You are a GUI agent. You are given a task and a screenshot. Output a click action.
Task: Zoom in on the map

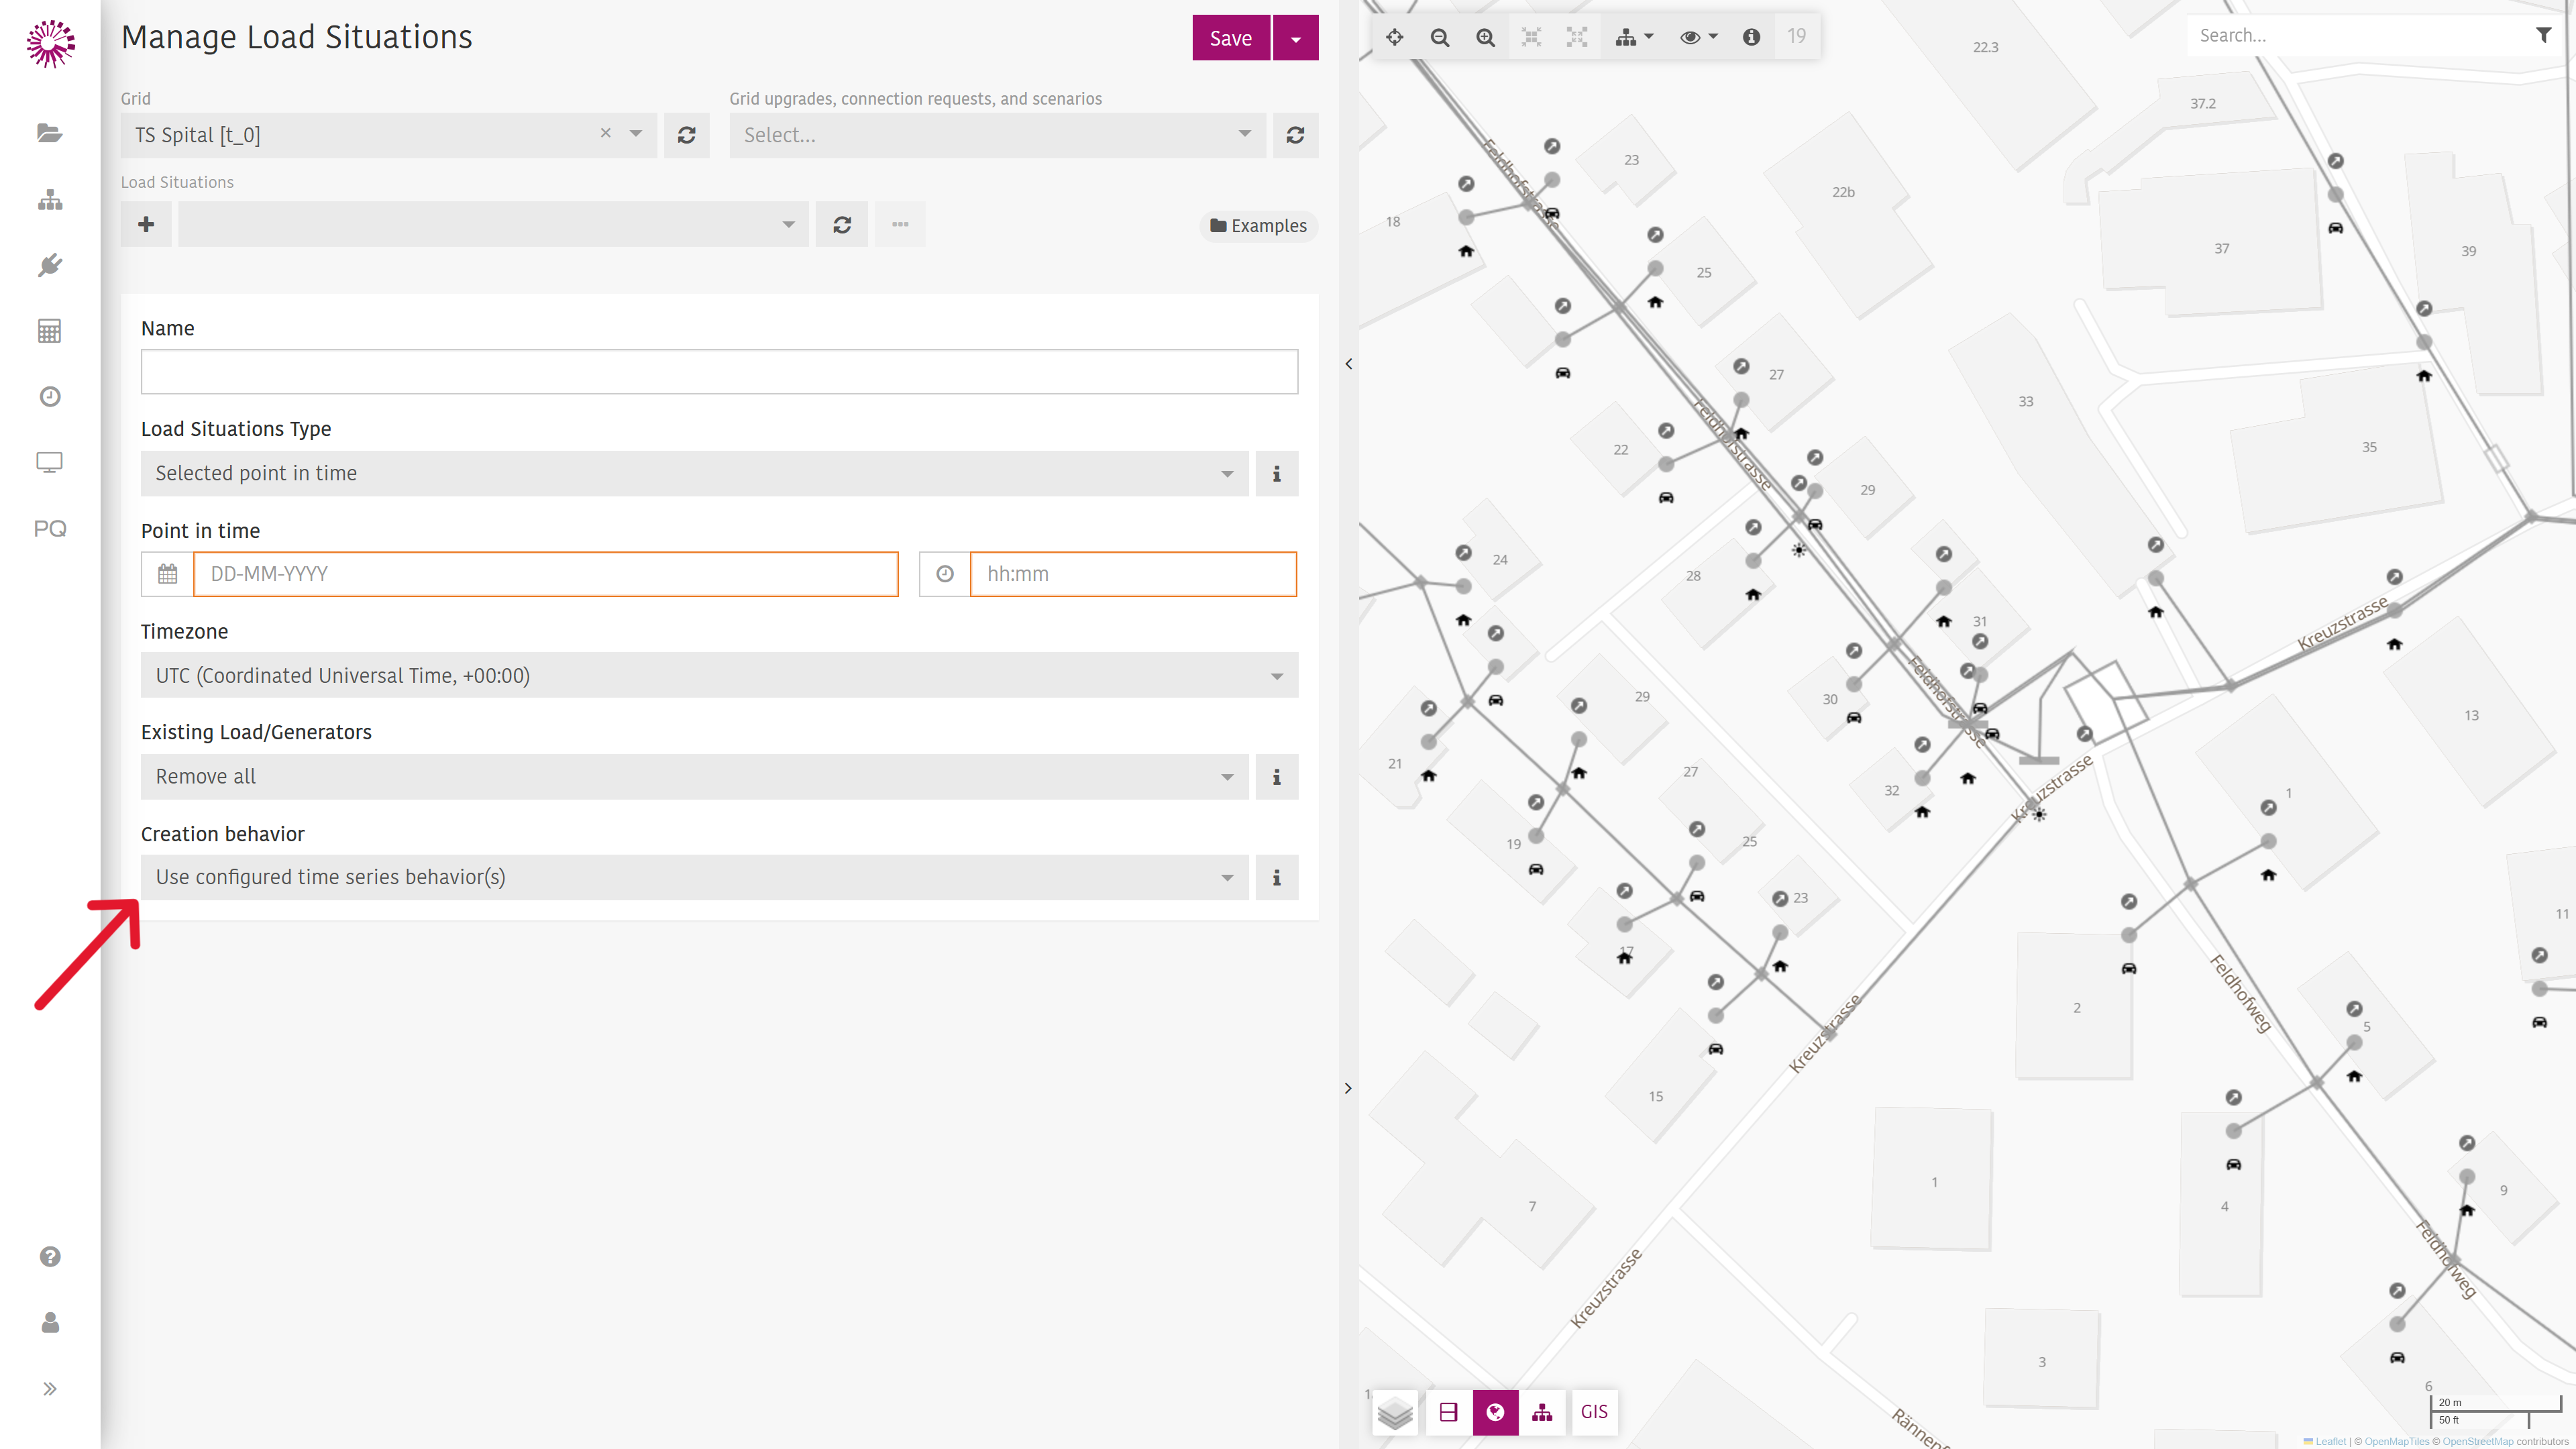tap(1486, 37)
